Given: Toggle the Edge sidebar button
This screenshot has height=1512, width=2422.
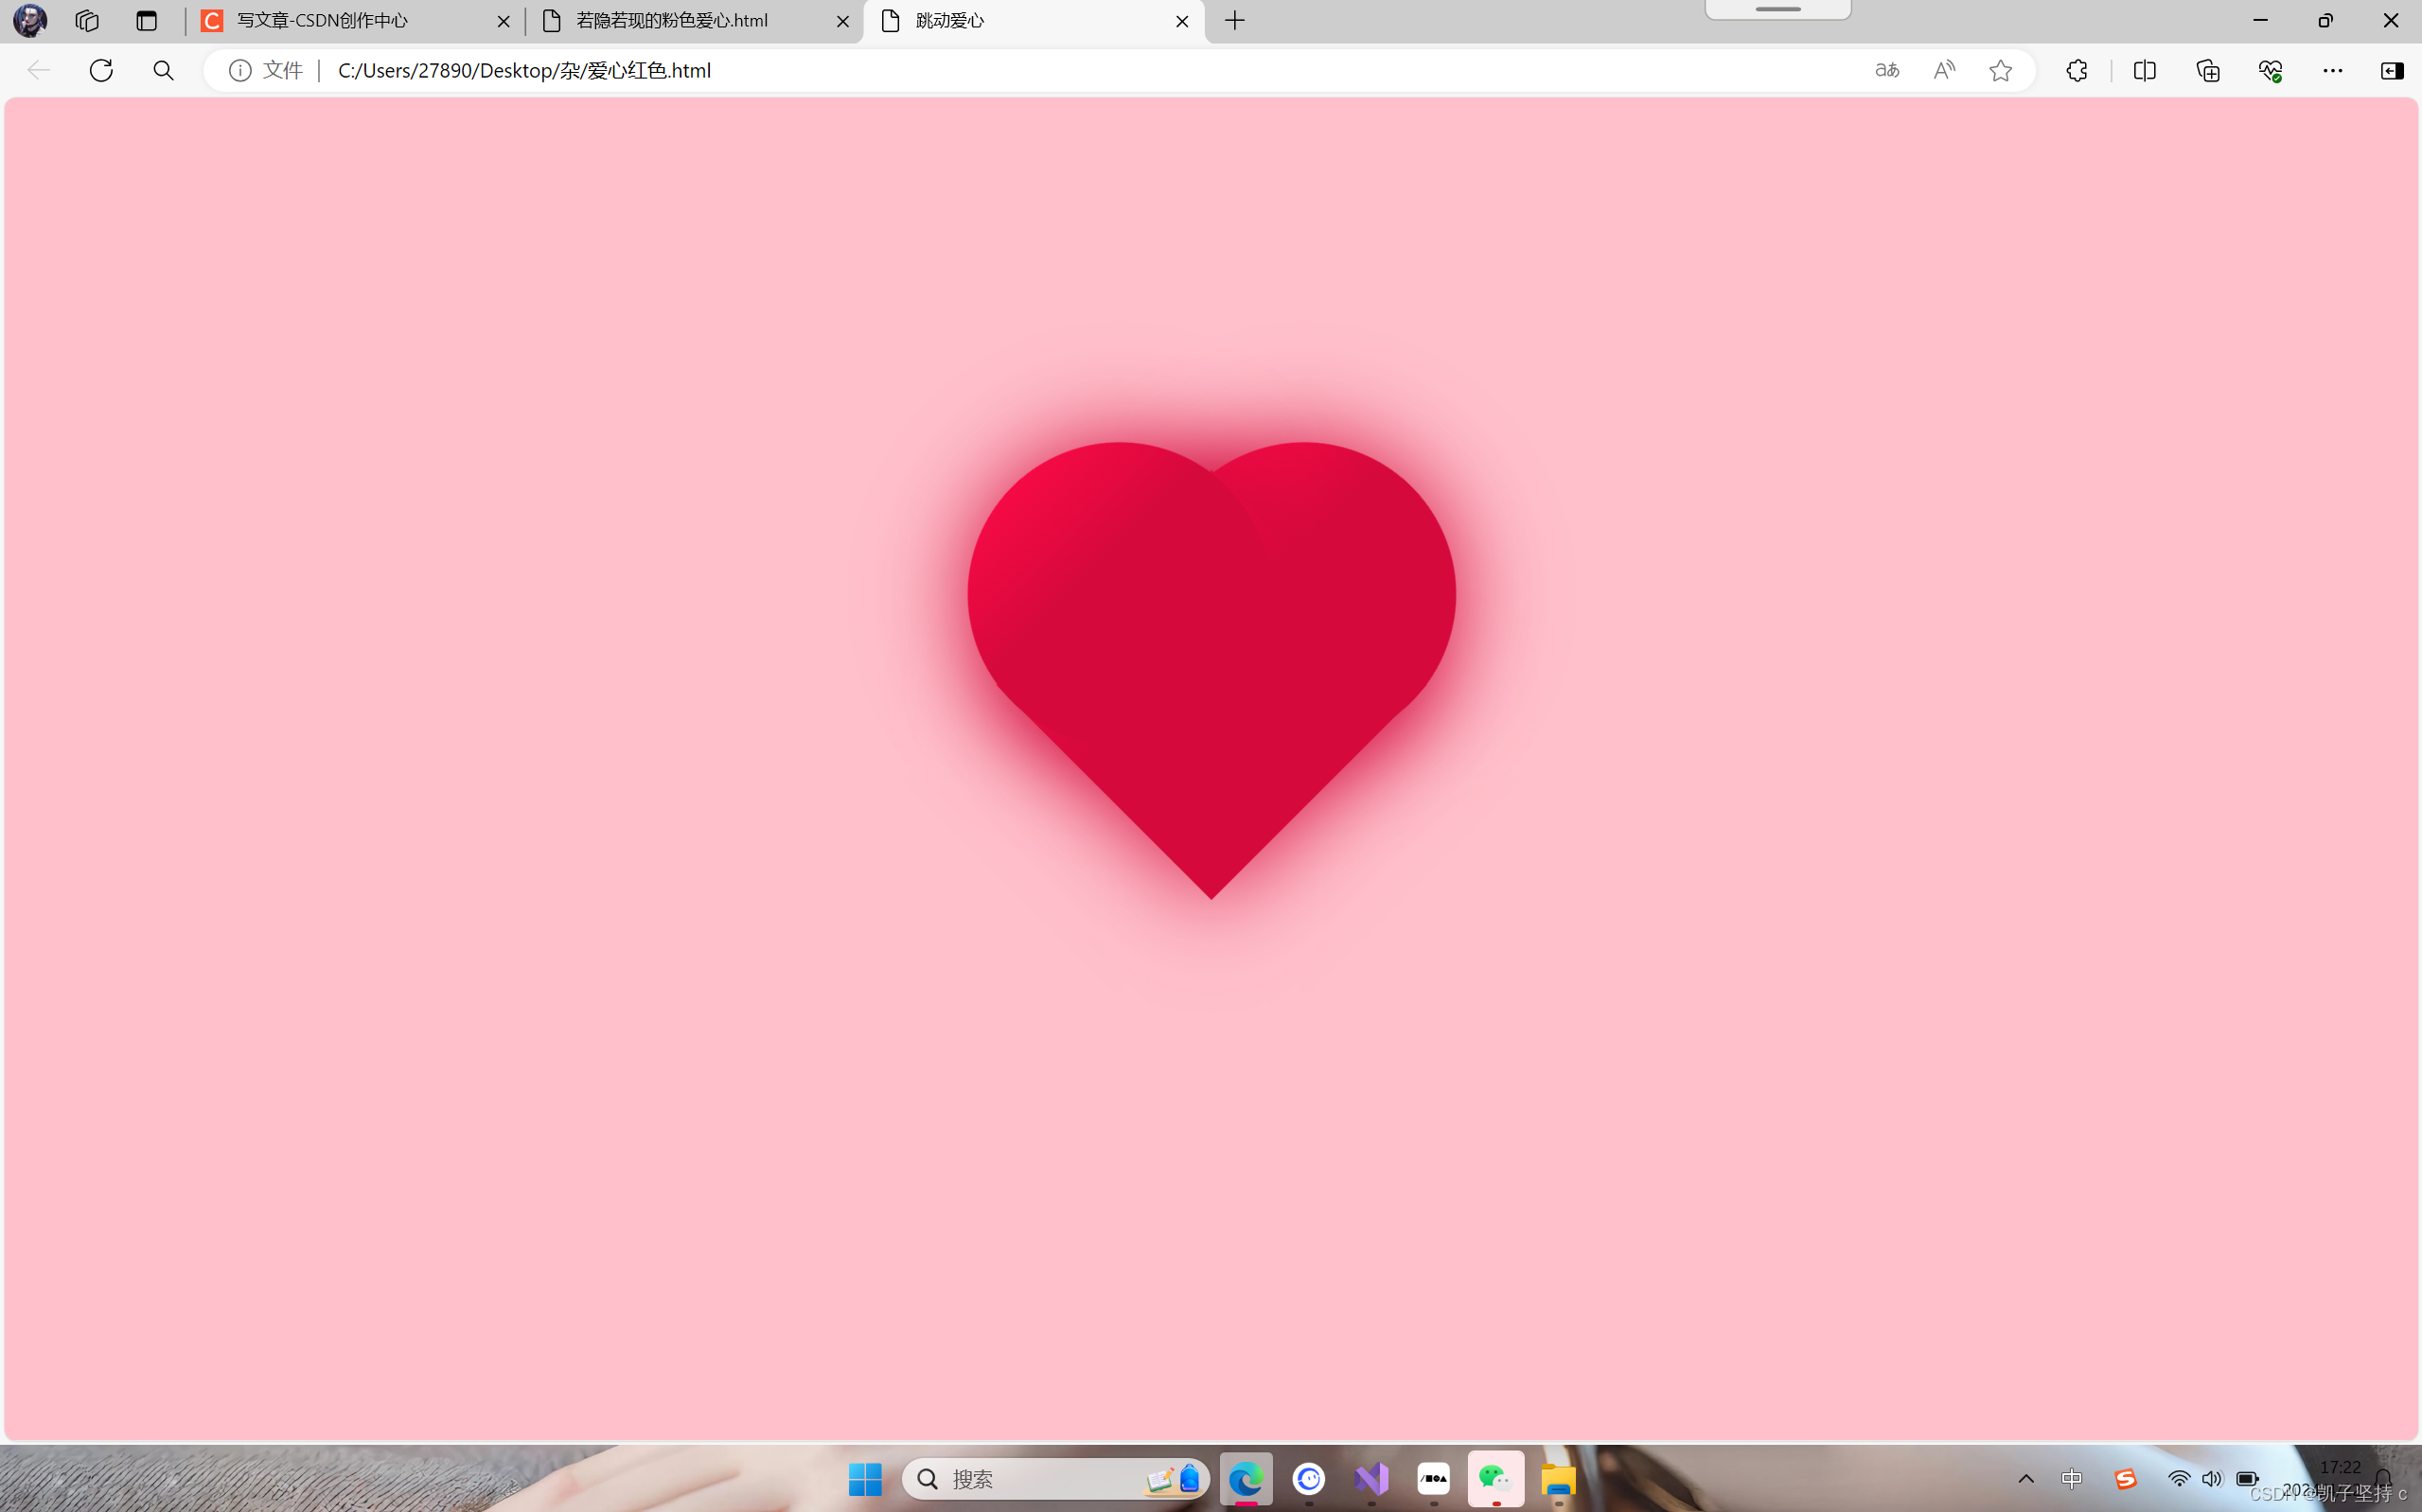Looking at the screenshot, I should tap(2392, 70).
